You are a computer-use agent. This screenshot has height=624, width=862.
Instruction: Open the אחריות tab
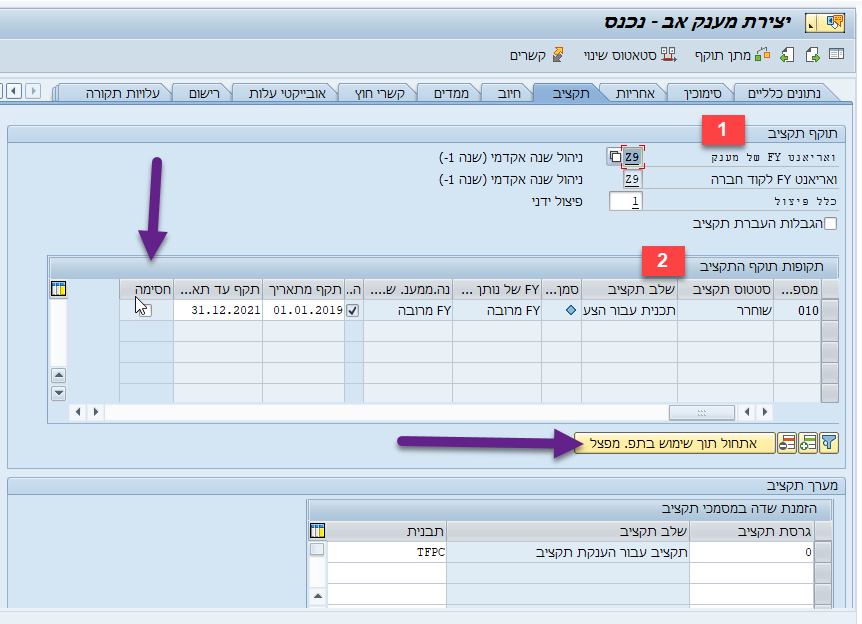635,93
